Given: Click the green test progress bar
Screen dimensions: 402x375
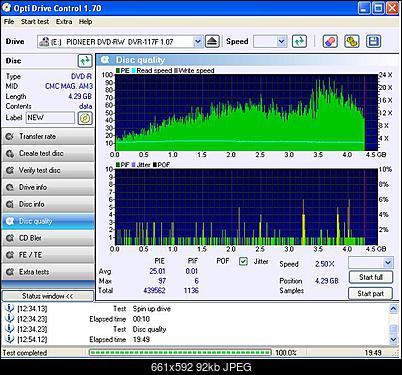Looking at the screenshot, I should point(180,352).
